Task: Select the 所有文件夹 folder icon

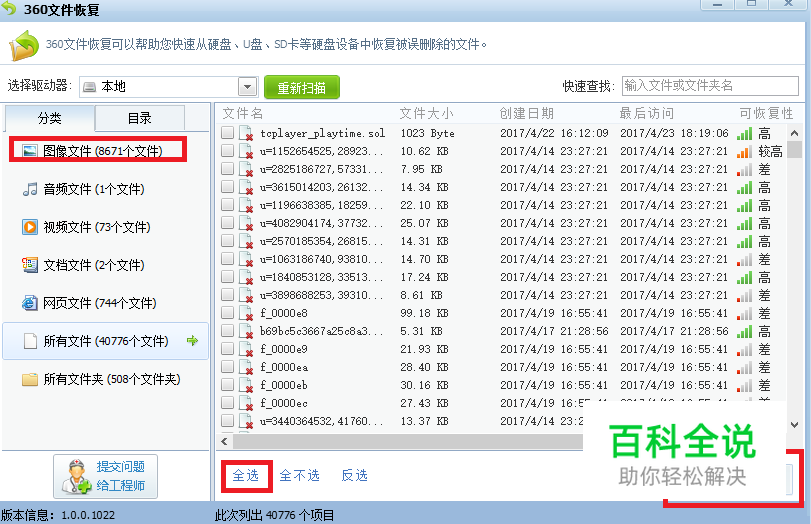Action: click(x=30, y=379)
